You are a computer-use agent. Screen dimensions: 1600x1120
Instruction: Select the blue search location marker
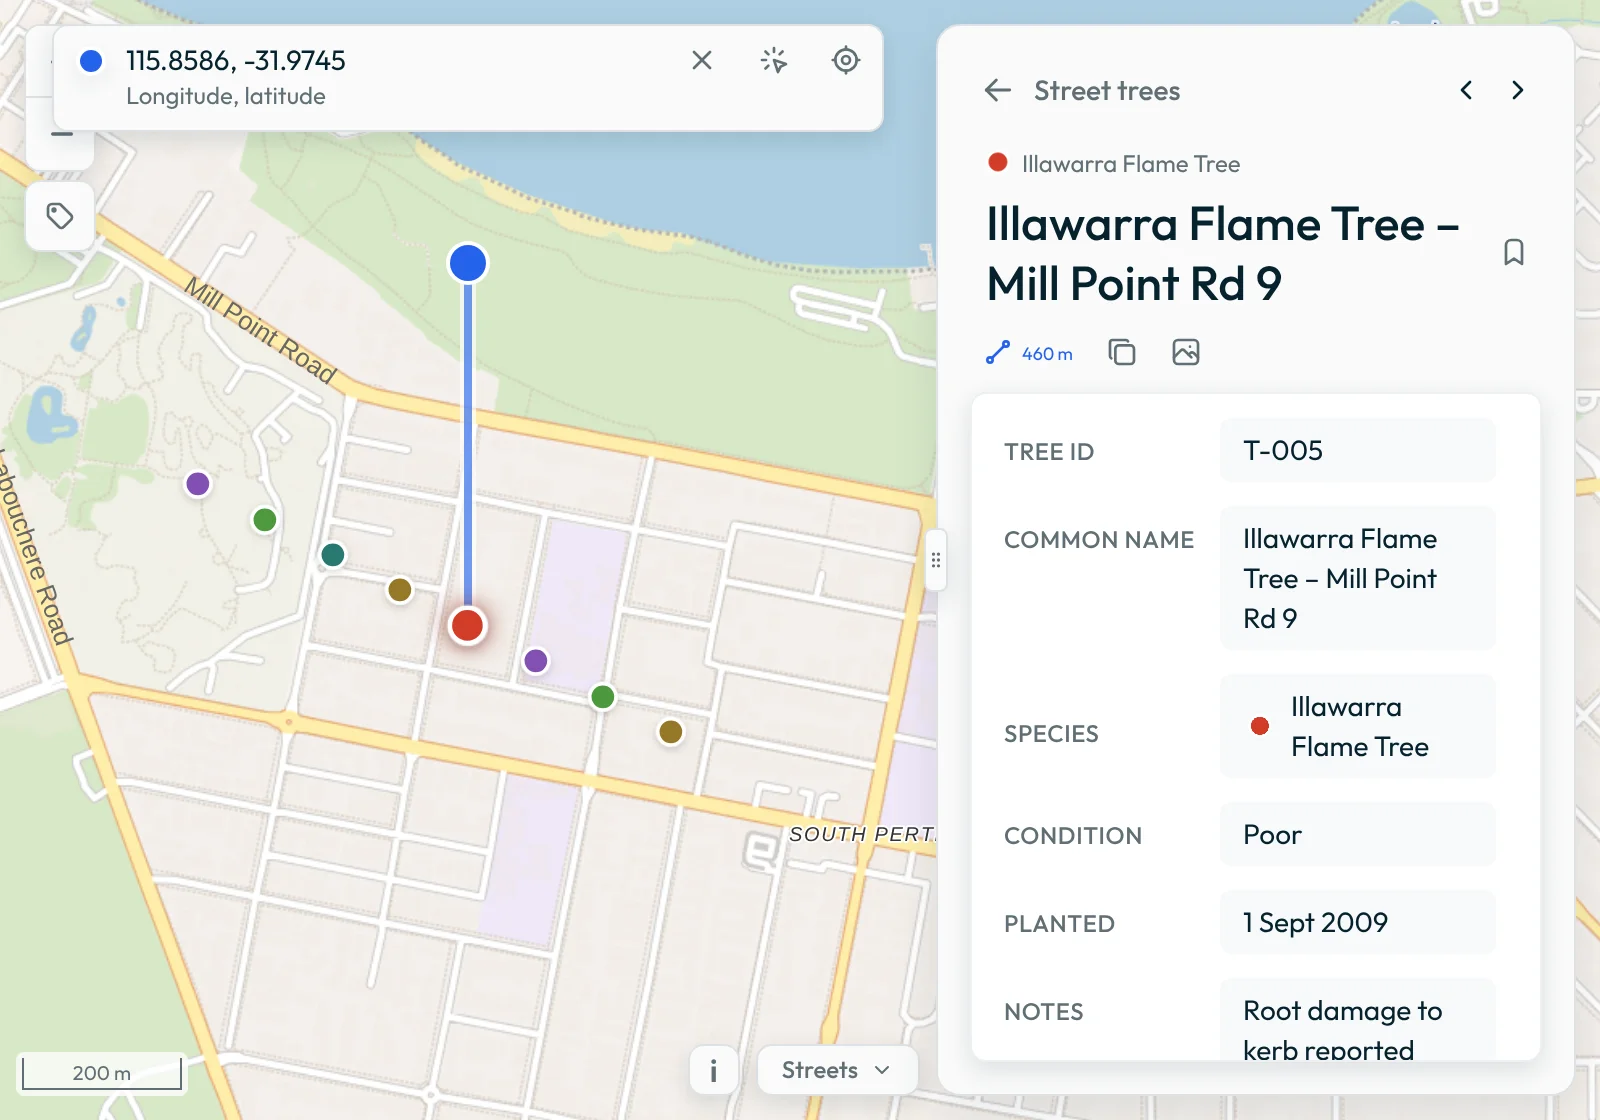468,263
